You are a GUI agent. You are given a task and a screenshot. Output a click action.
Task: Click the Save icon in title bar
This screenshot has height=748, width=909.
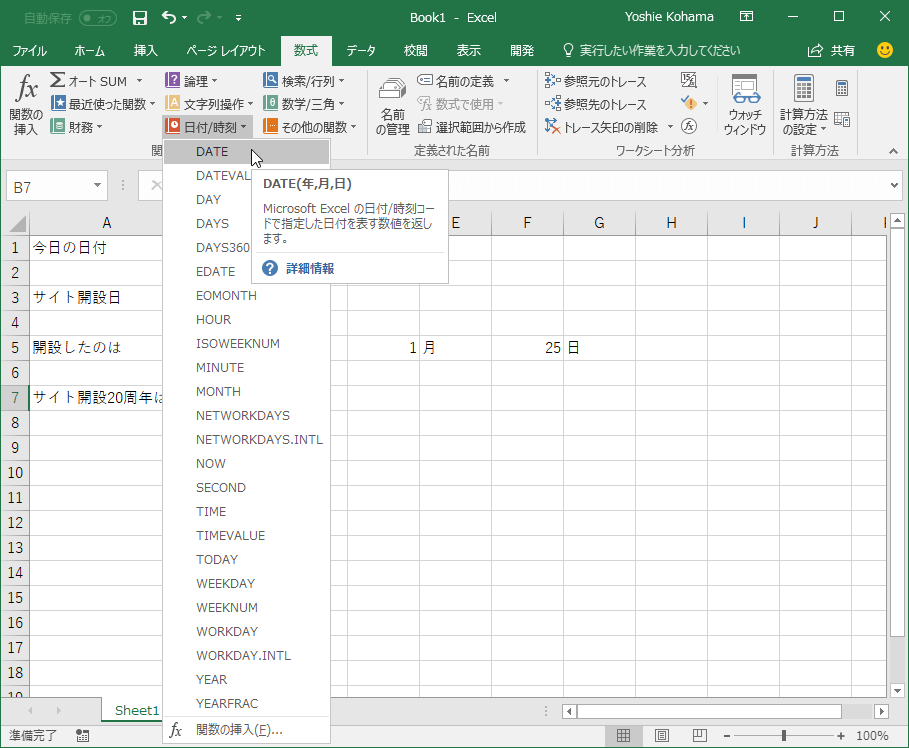[x=140, y=17]
